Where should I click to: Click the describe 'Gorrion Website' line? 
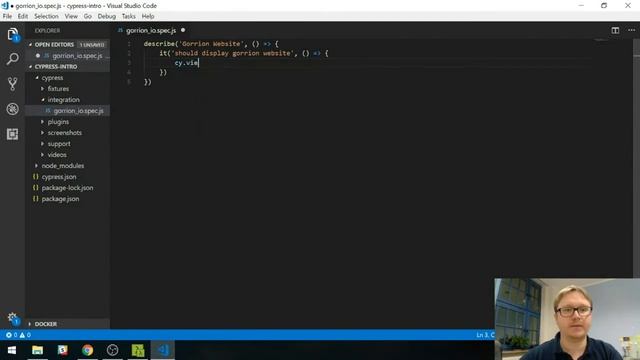(x=211, y=44)
